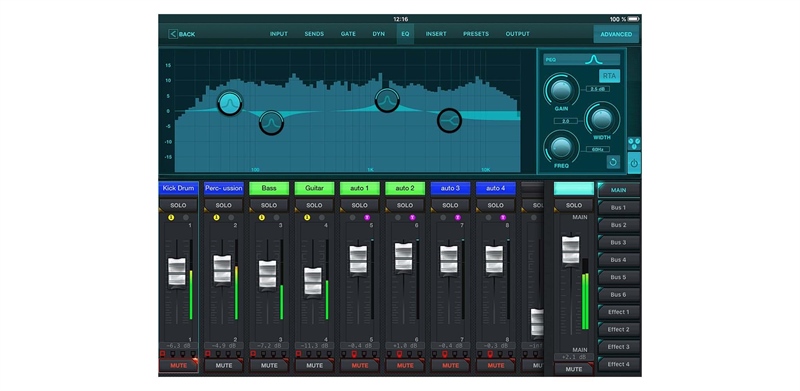Viewport: 800px width, 391px height.
Task: Select the Bus 4 mix
Action: tap(618, 260)
